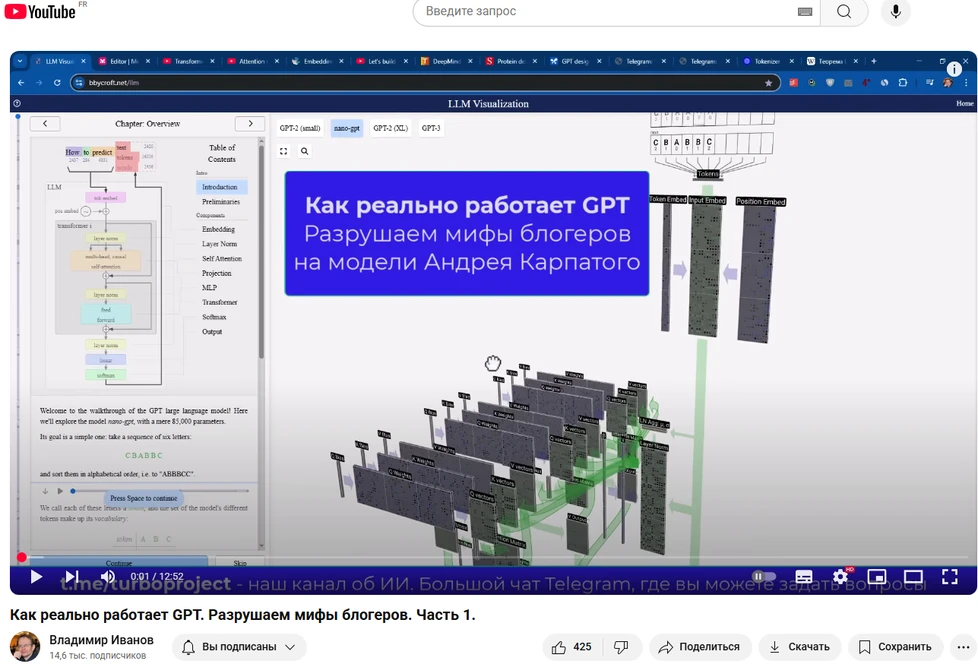Enable miniplayer mode
This screenshot has width=978, height=664.
[877, 577]
